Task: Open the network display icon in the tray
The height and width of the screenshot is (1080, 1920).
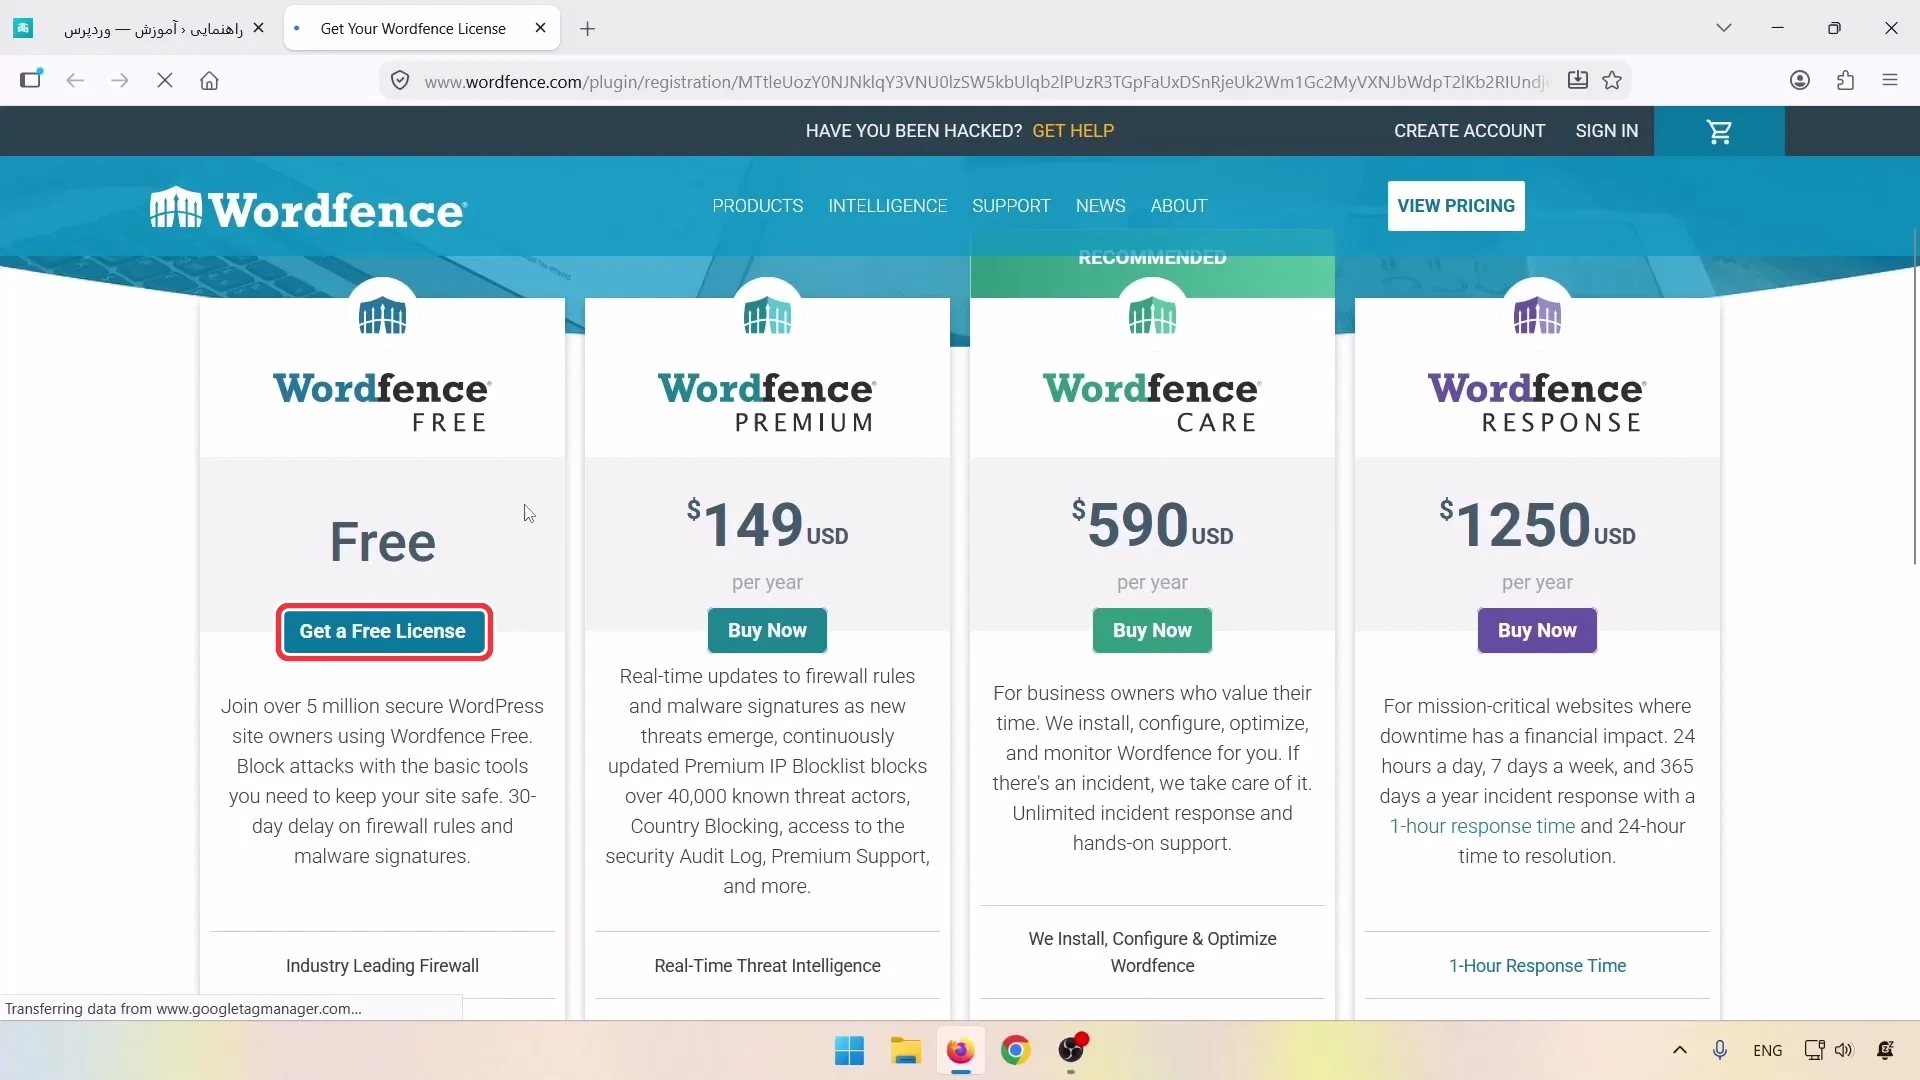Action: click(x=1813, y=1050)
